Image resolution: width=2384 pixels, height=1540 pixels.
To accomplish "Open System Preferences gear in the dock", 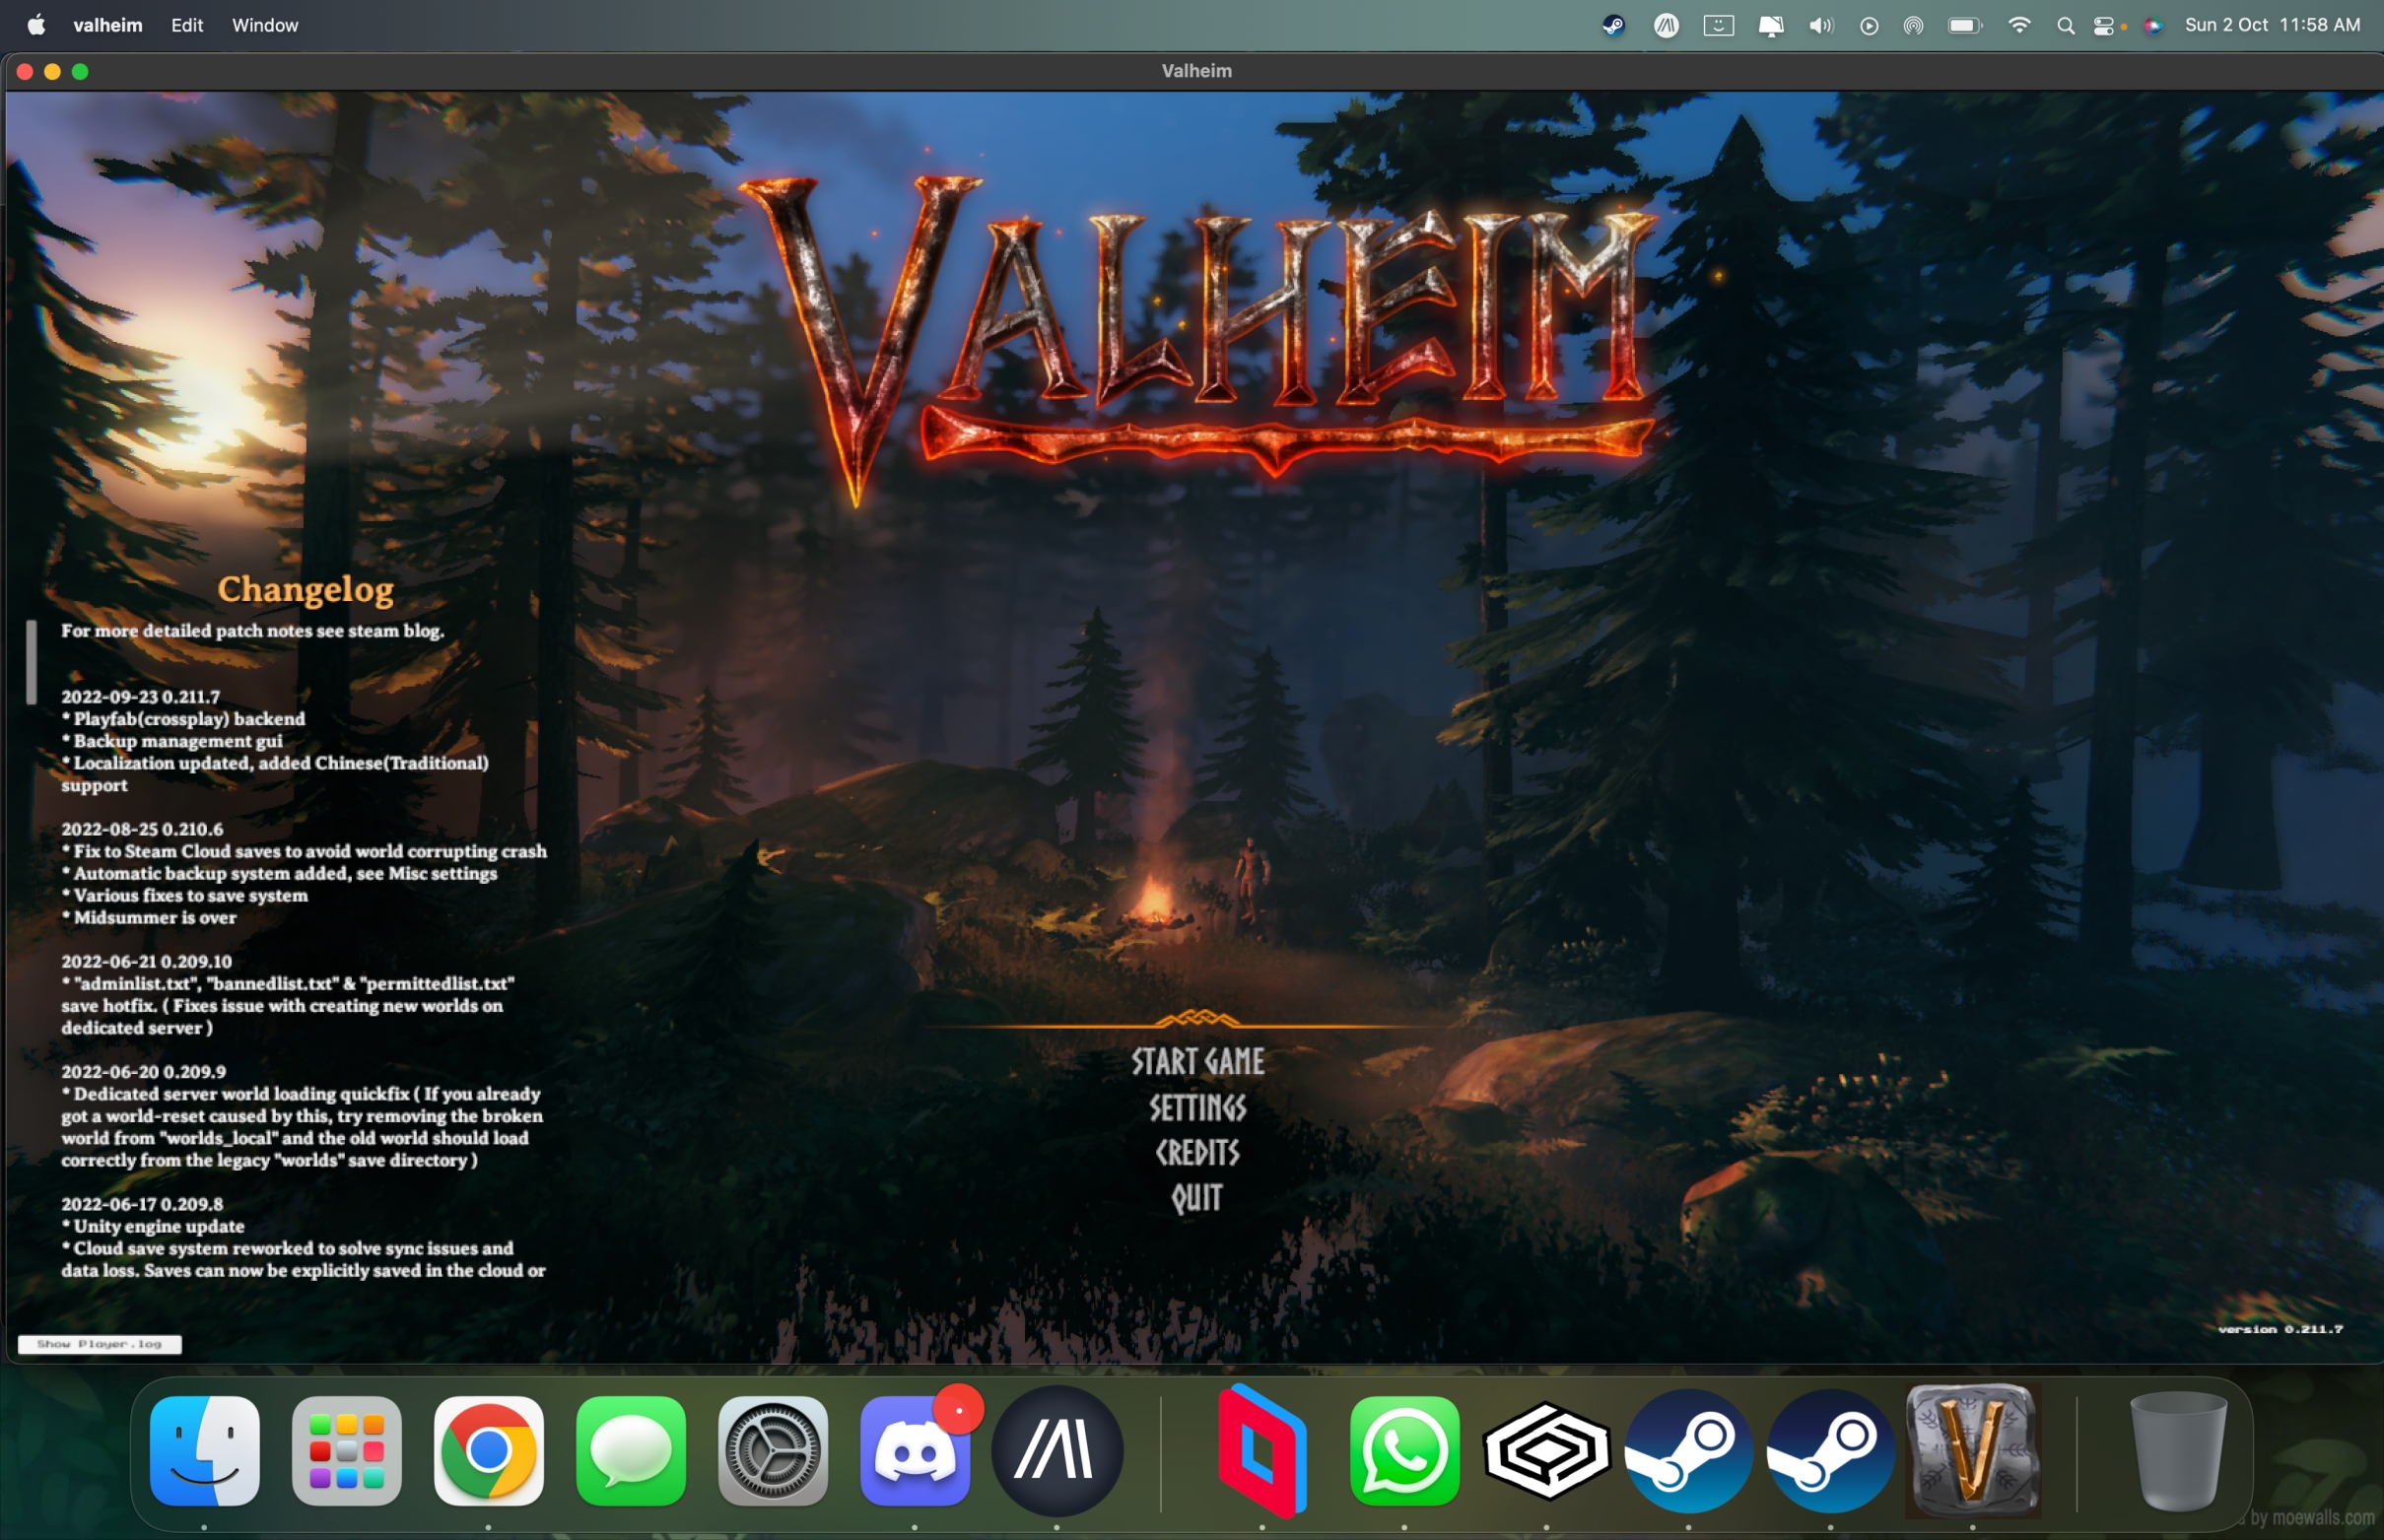I will pos(773,1450).
